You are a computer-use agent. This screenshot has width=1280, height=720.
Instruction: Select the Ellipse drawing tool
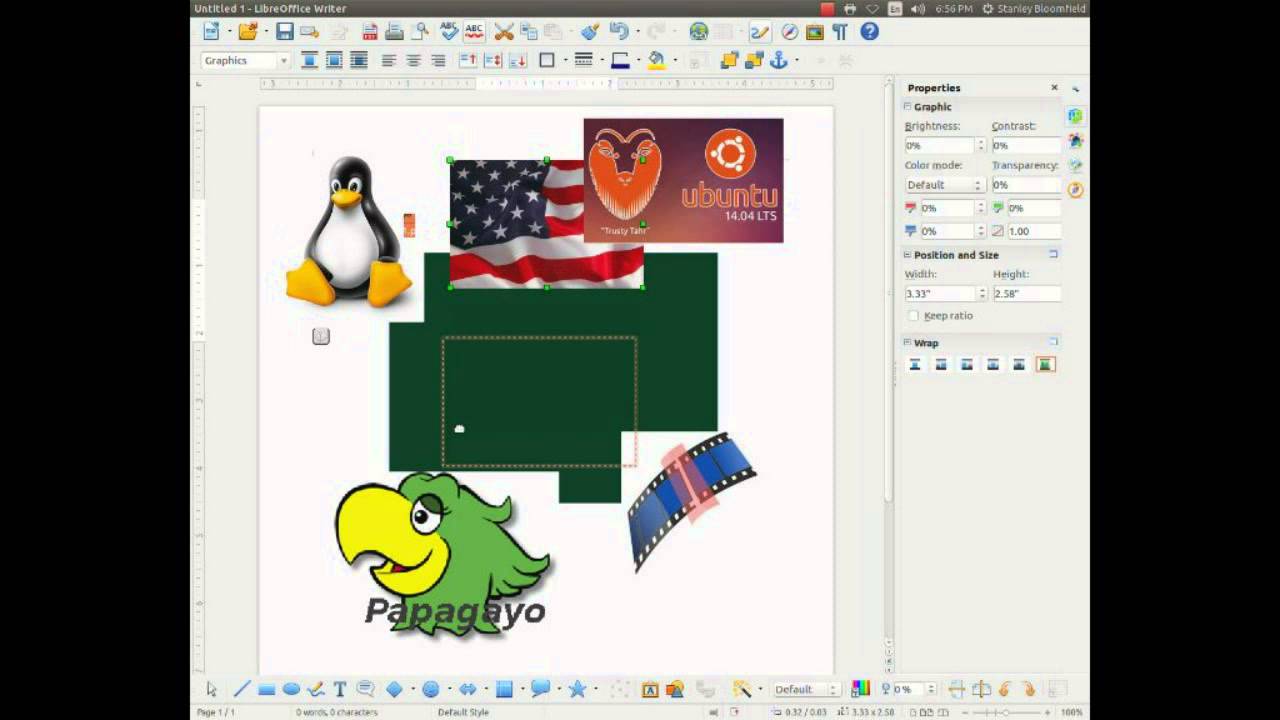pos(291,689)
